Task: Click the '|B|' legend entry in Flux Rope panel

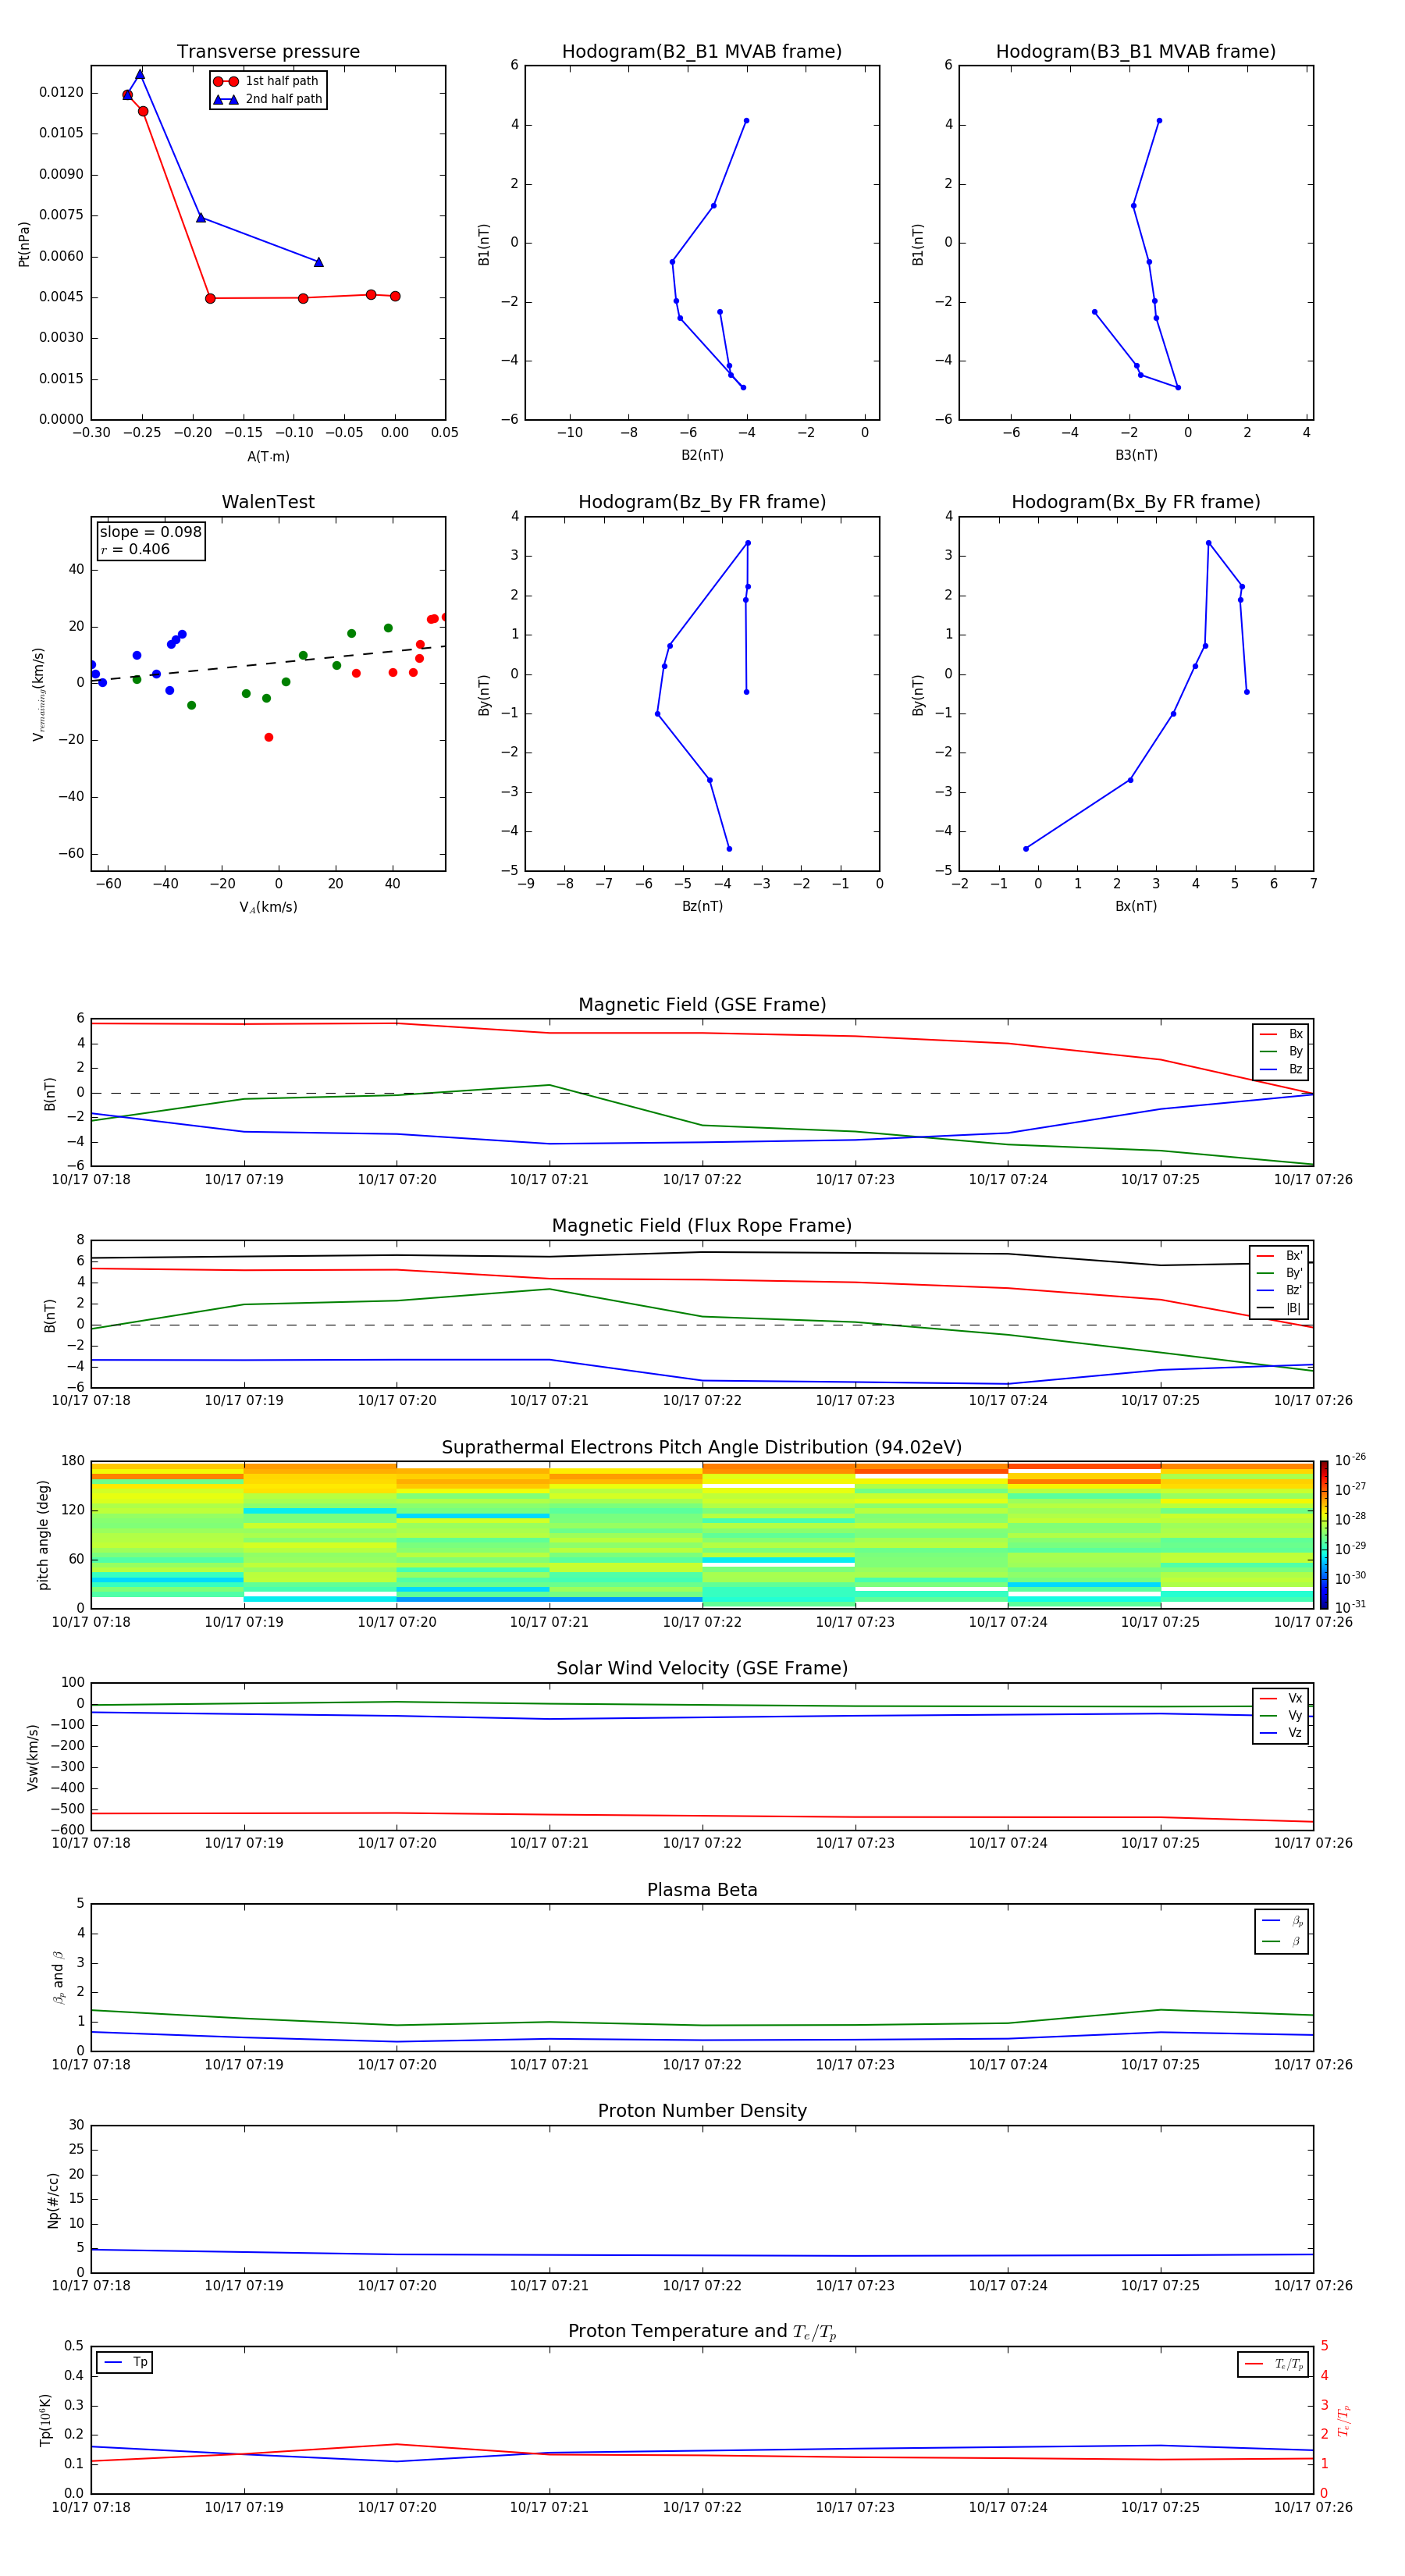Action: click(1280, 1308)
